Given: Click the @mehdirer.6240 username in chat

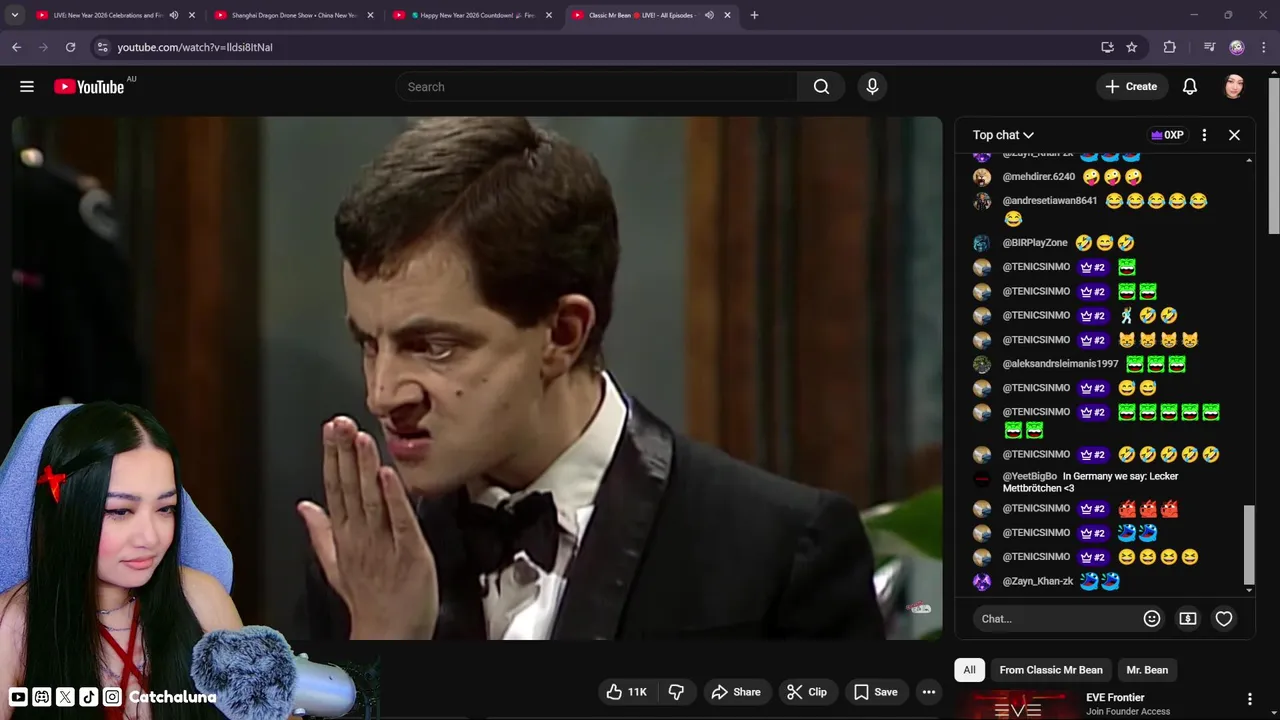Looking at the screenshot, I should tap(1039, 177).
